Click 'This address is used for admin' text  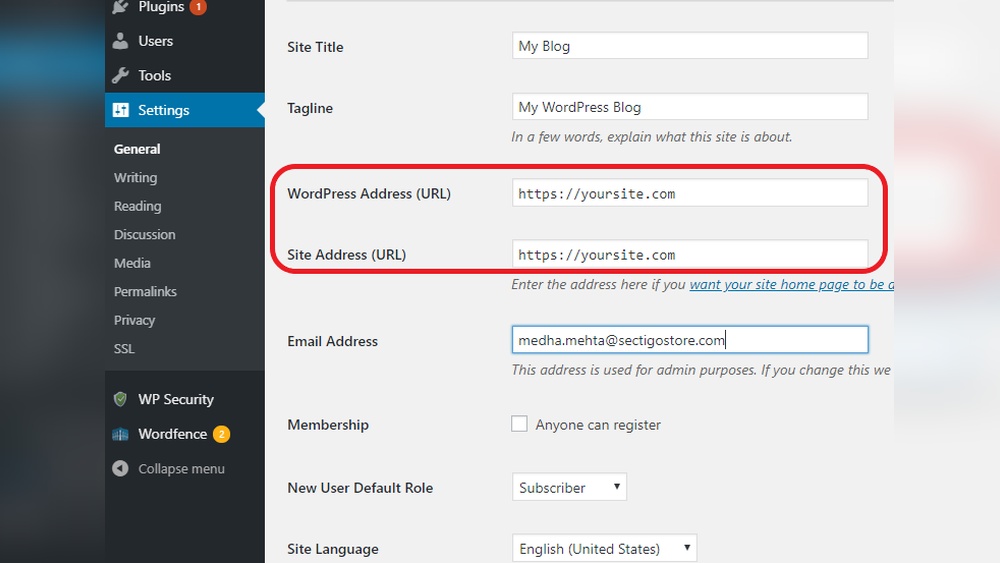pos(701,370)
